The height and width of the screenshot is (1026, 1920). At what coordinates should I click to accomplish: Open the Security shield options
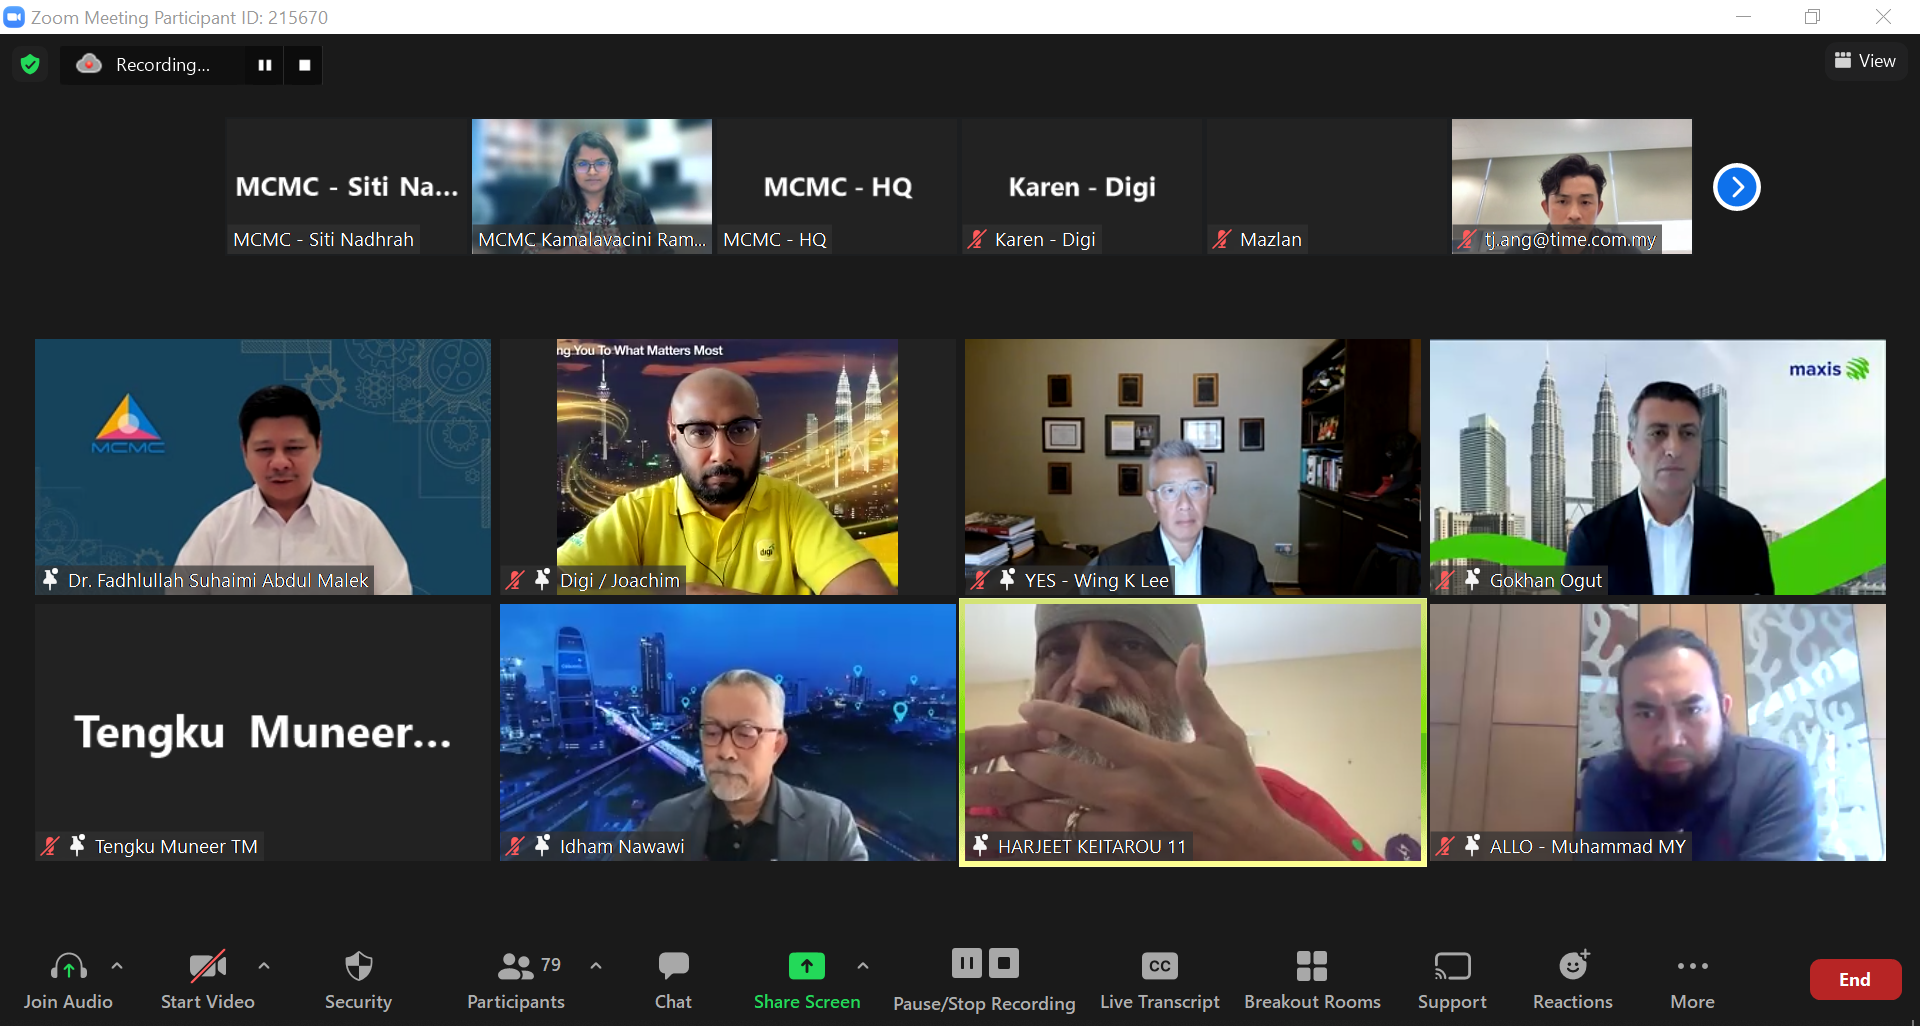[358, 979]
